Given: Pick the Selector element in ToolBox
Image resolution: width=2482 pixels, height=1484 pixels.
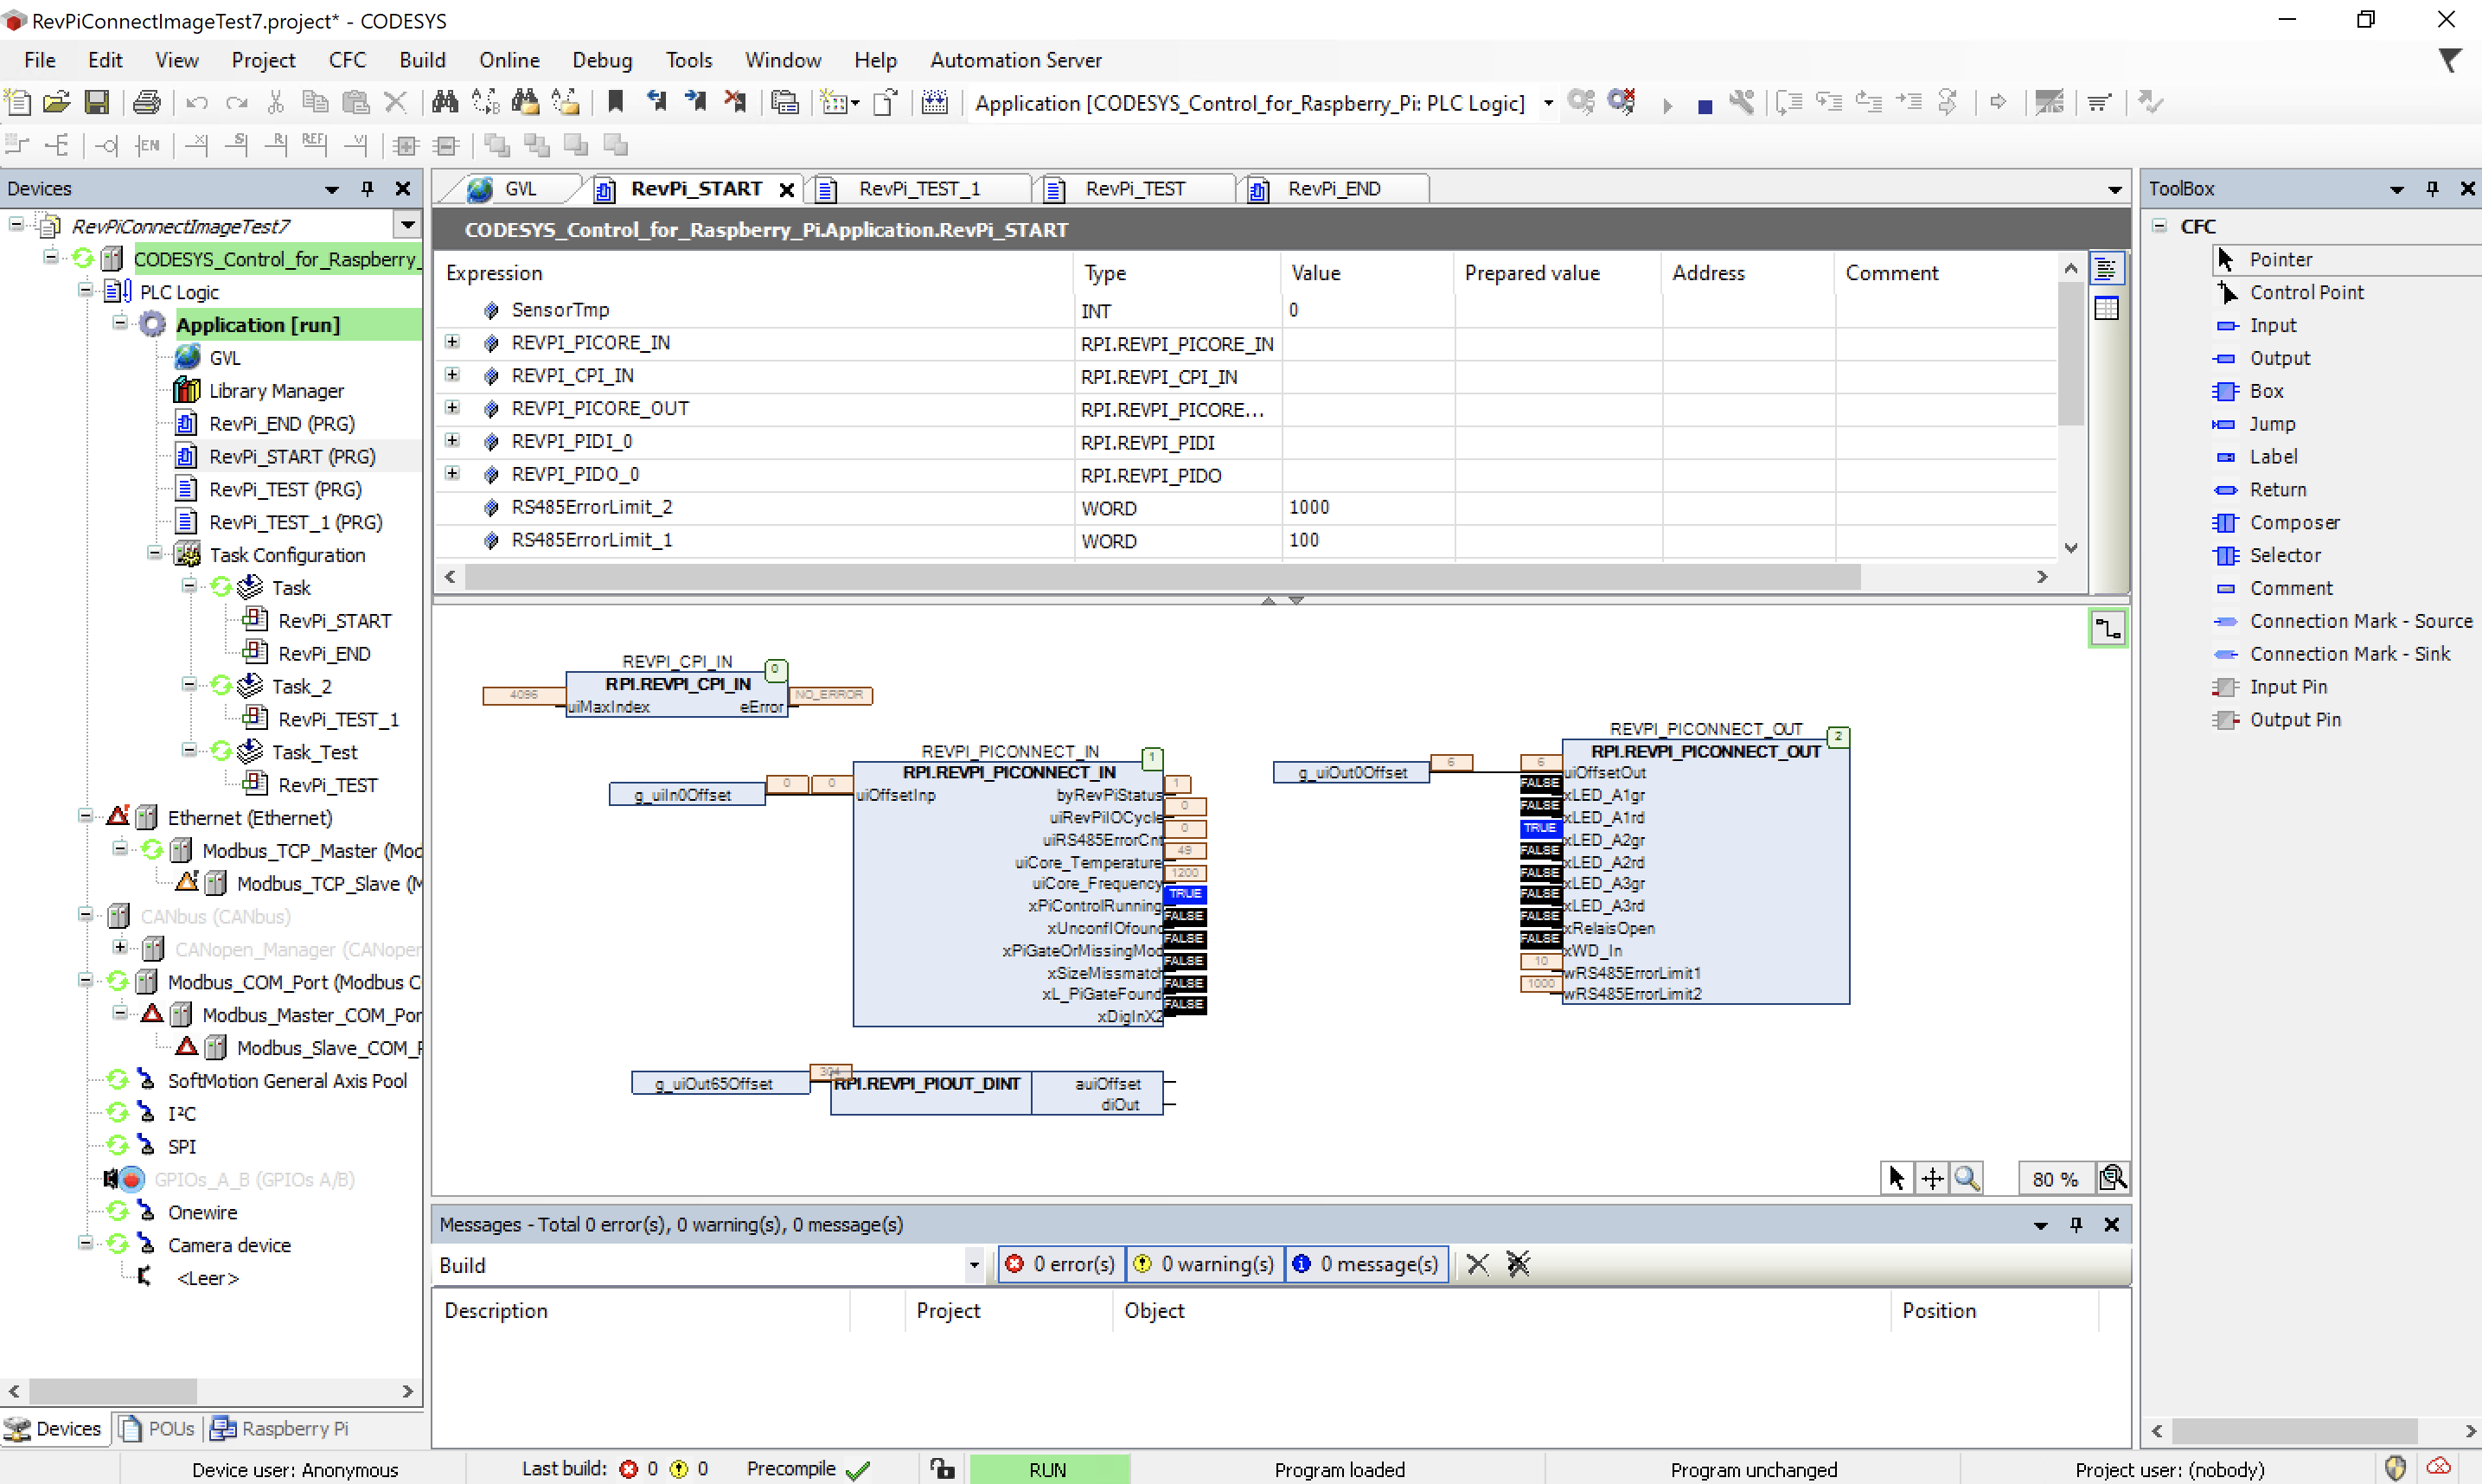Looking at the screenshot, I should [x=2285, y=555].
